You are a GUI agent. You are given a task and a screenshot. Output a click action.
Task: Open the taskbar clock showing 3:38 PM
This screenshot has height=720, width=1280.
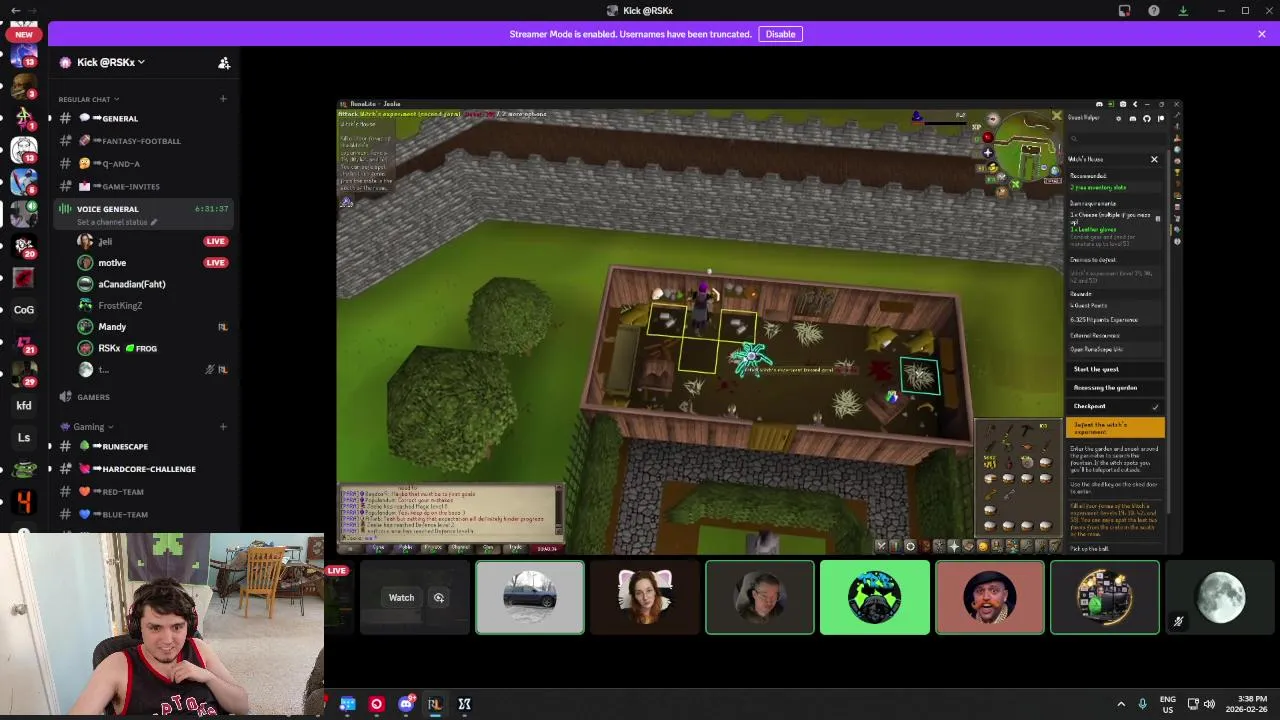[x=1245, y=704]
